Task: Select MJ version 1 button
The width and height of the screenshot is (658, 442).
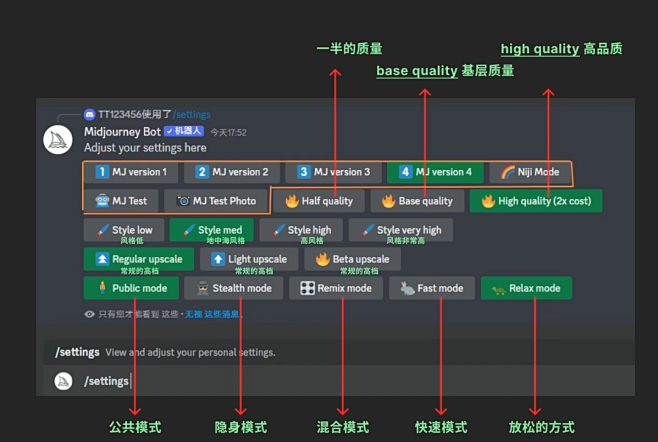Action: click(131, 172)
